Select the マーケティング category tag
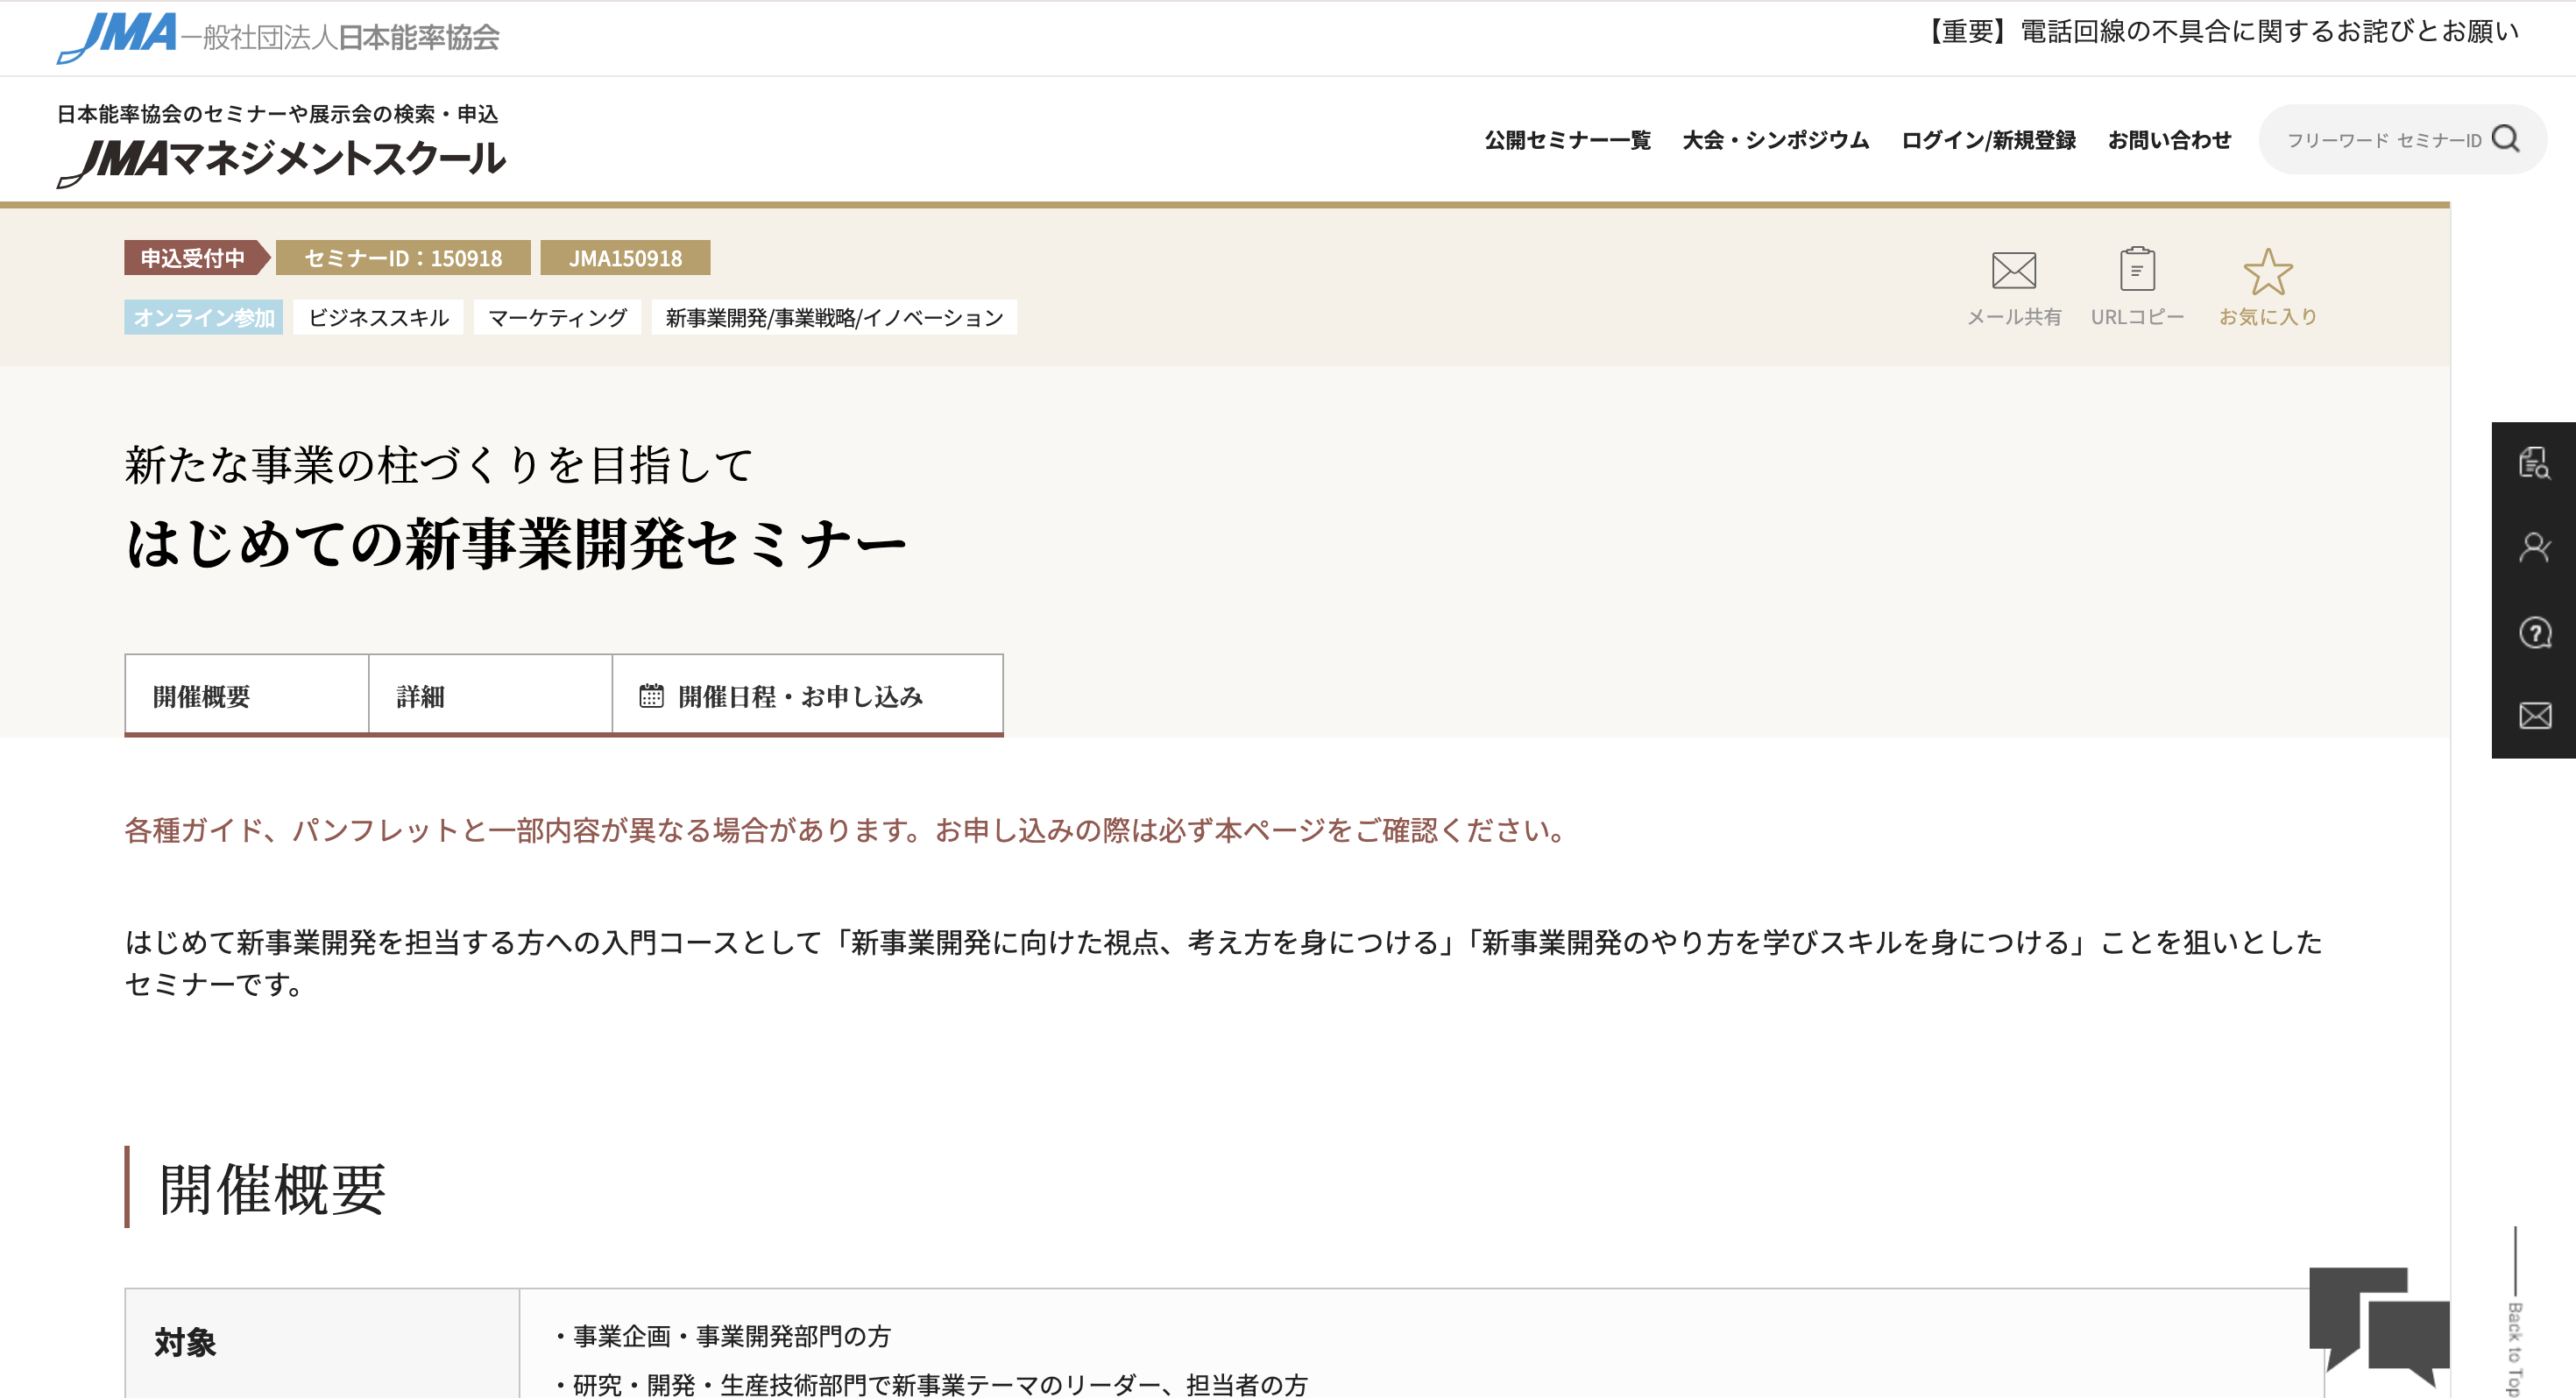 tap(557, 318)
